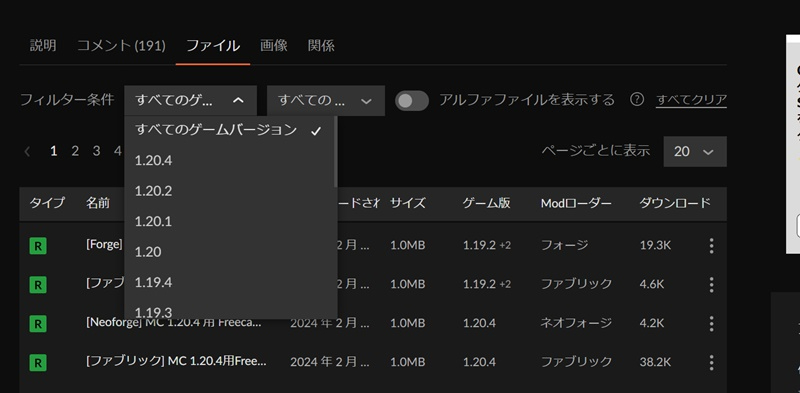Select version 1.19.3 in dropdown list

tap(229, 310)
